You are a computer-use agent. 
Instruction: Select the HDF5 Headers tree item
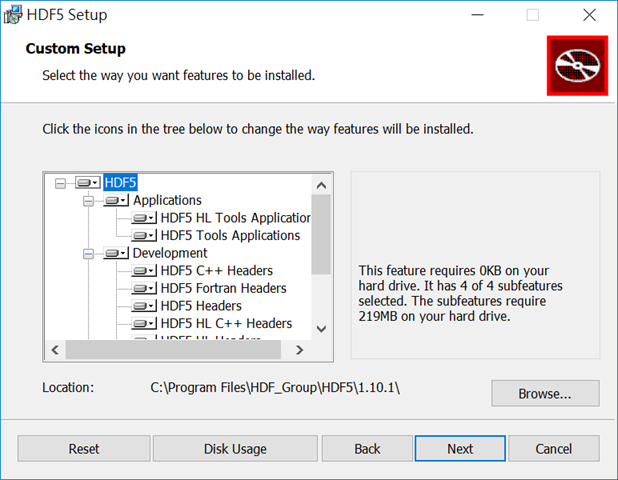[x=201, y=306]
